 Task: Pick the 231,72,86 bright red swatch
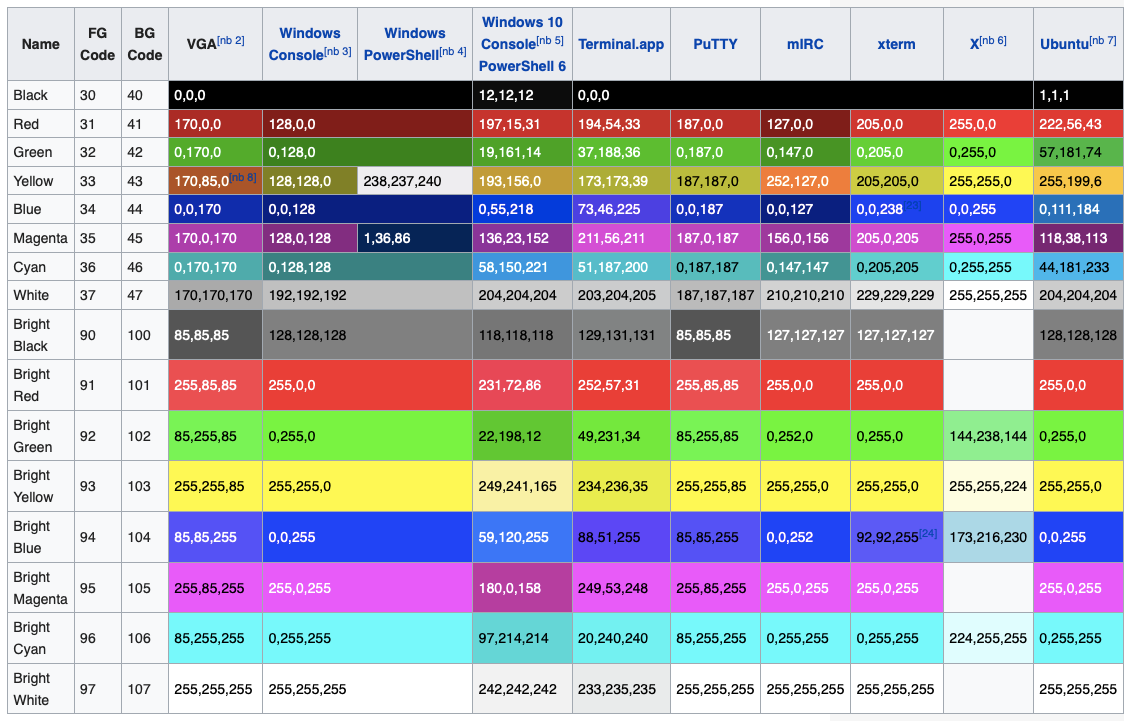[x=523, y=385]
